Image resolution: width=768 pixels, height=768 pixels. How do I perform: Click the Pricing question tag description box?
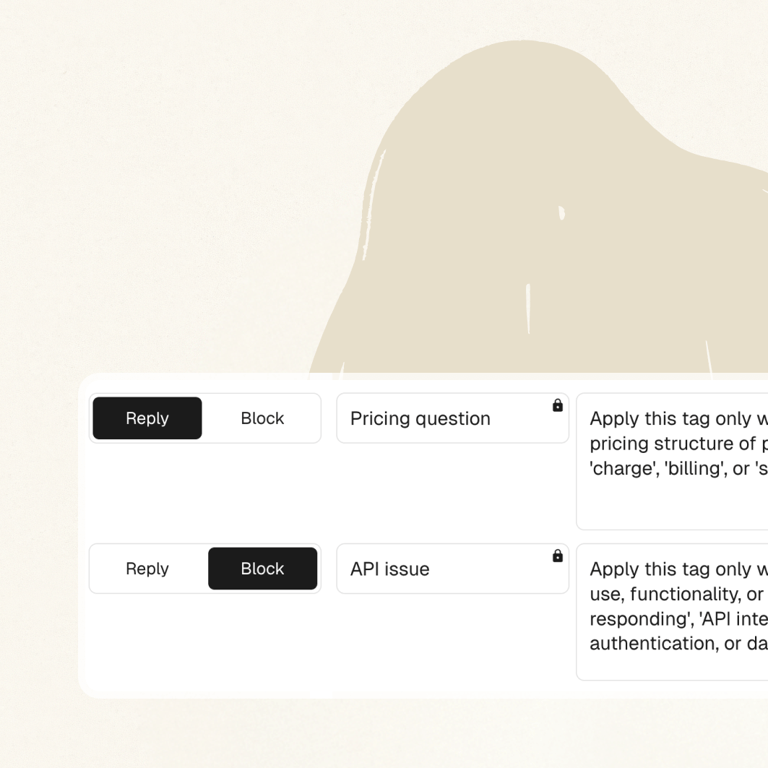(x=672, y=461)
